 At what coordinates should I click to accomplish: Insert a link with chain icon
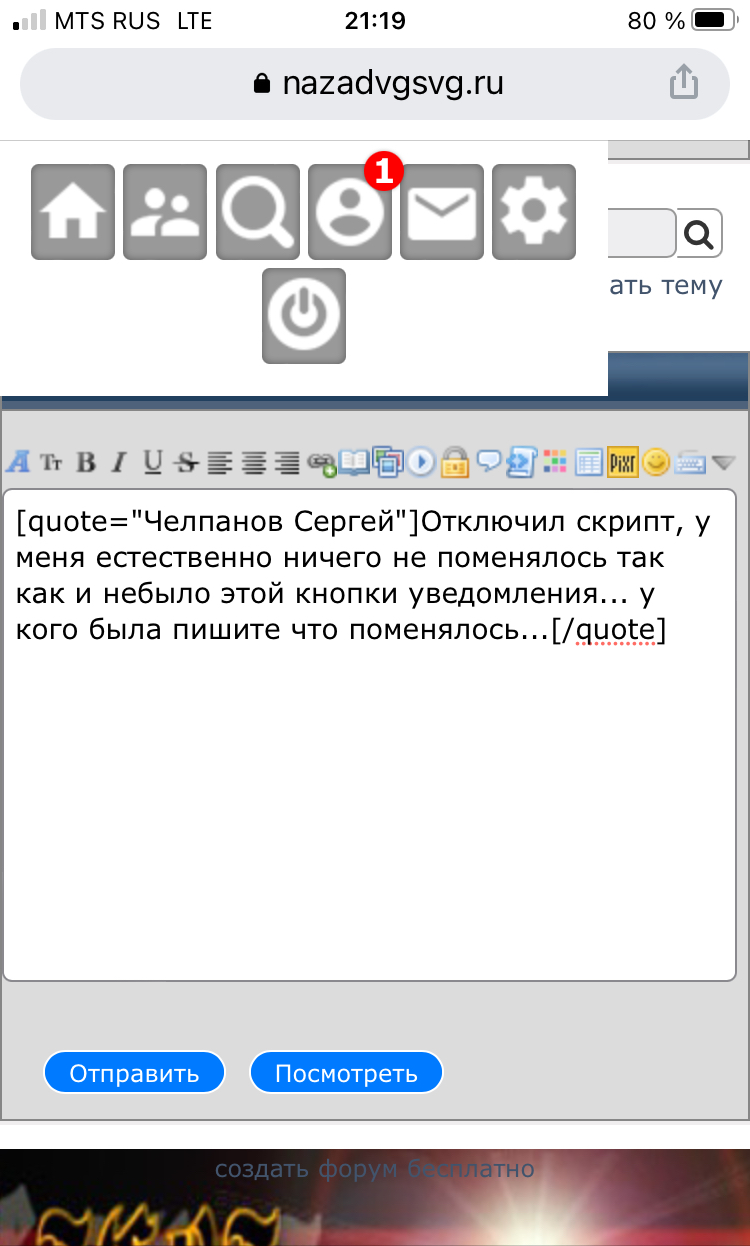[x=322, y=462]
